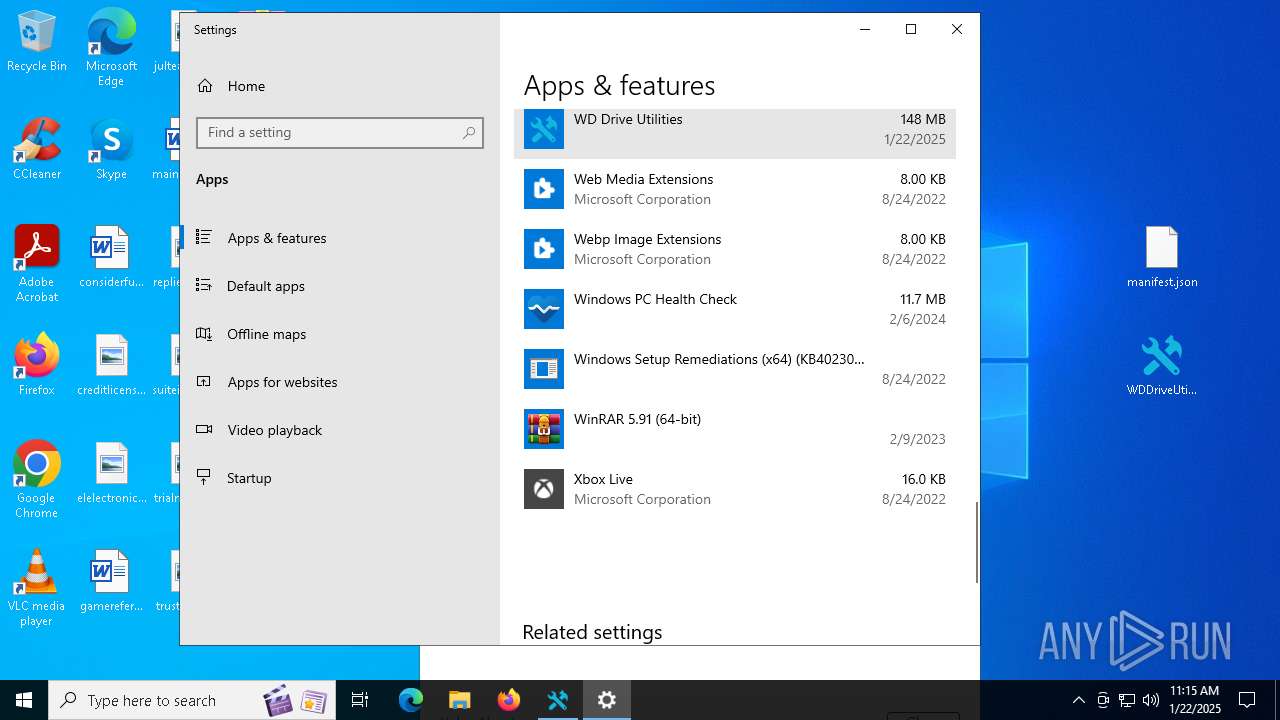The height and width of the screenshot is (720, 1280).
Task: Open File Explorer from the taskbar
Action: (460, 700)
